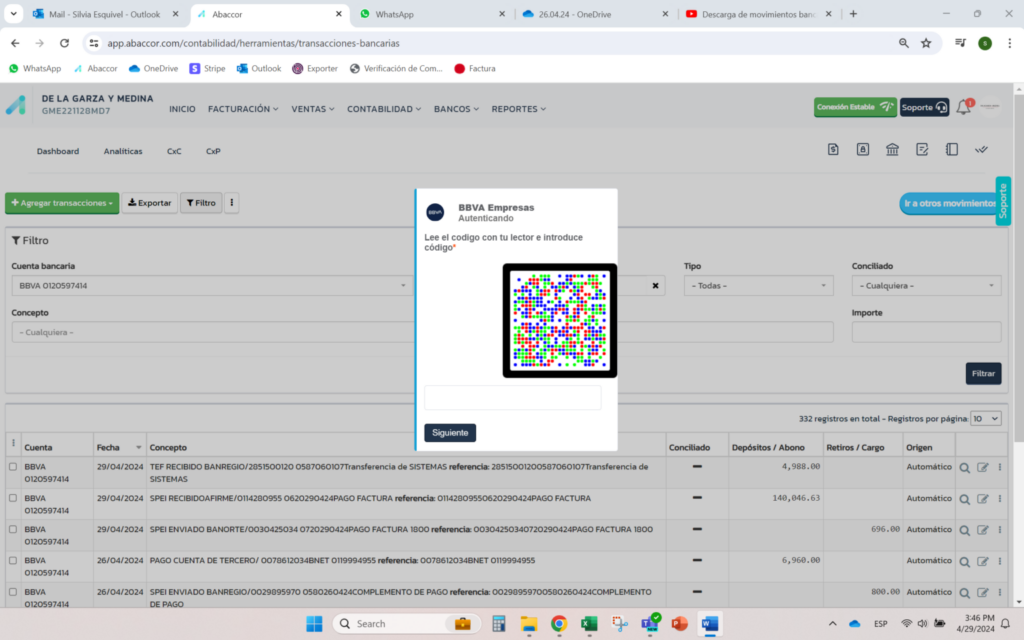The image size is (1024, 640).
Task: Open Excel from the Windows taskbar
Action: [588, 624]
